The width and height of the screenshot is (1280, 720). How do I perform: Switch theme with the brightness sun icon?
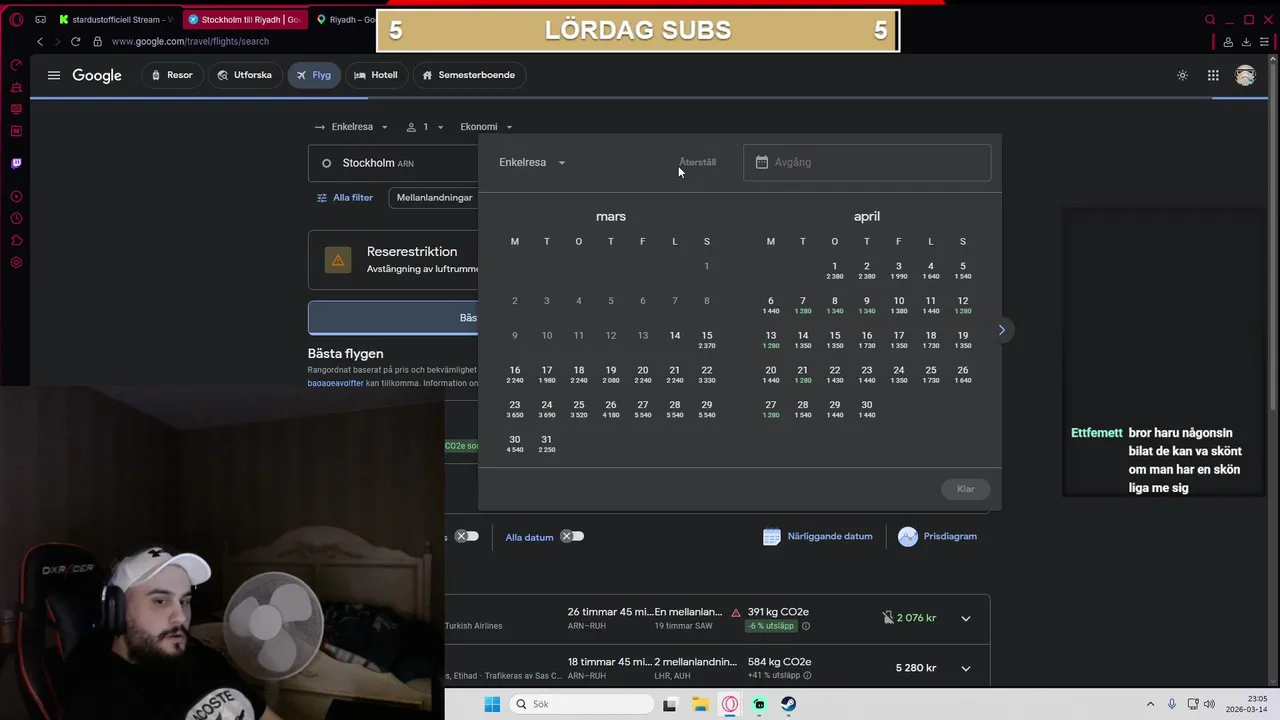pos(1182,75)
